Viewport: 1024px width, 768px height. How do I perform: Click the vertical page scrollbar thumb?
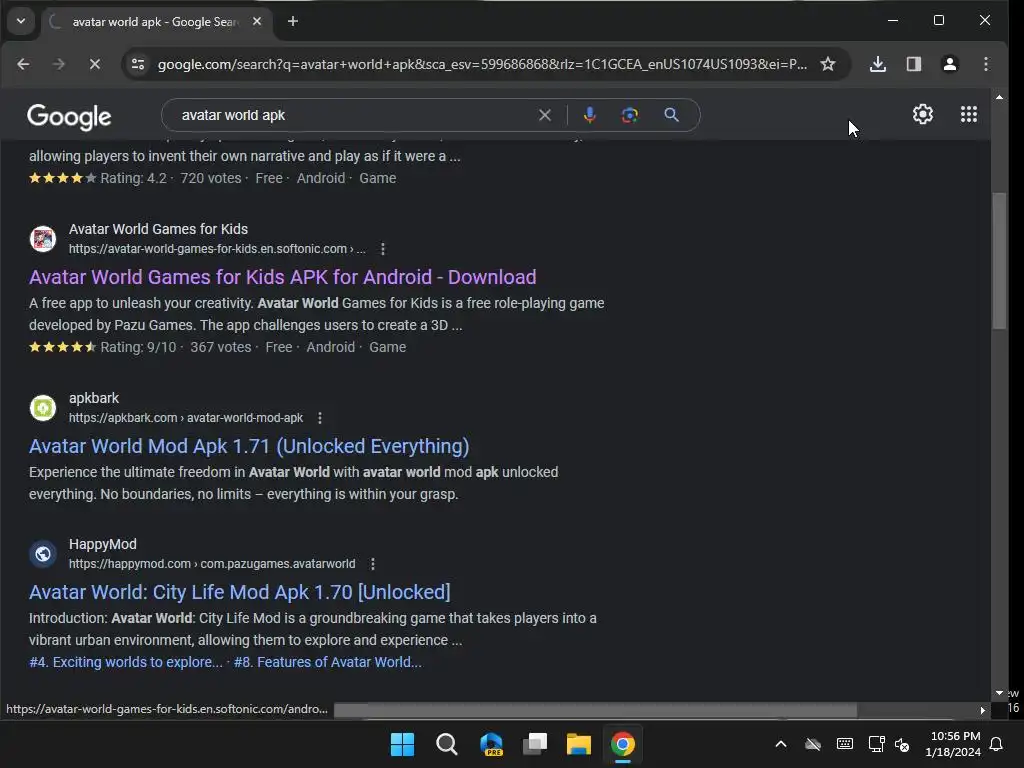[x=999, y=261]
